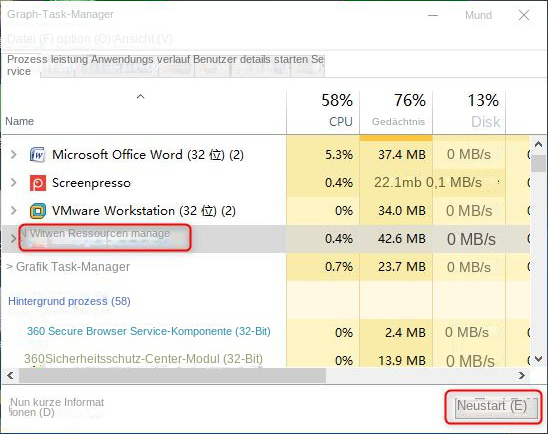Select the 360Sicherheitsschutz-Center-Modul process
This screenshot has width=548, height=434.
coord(143,359)
